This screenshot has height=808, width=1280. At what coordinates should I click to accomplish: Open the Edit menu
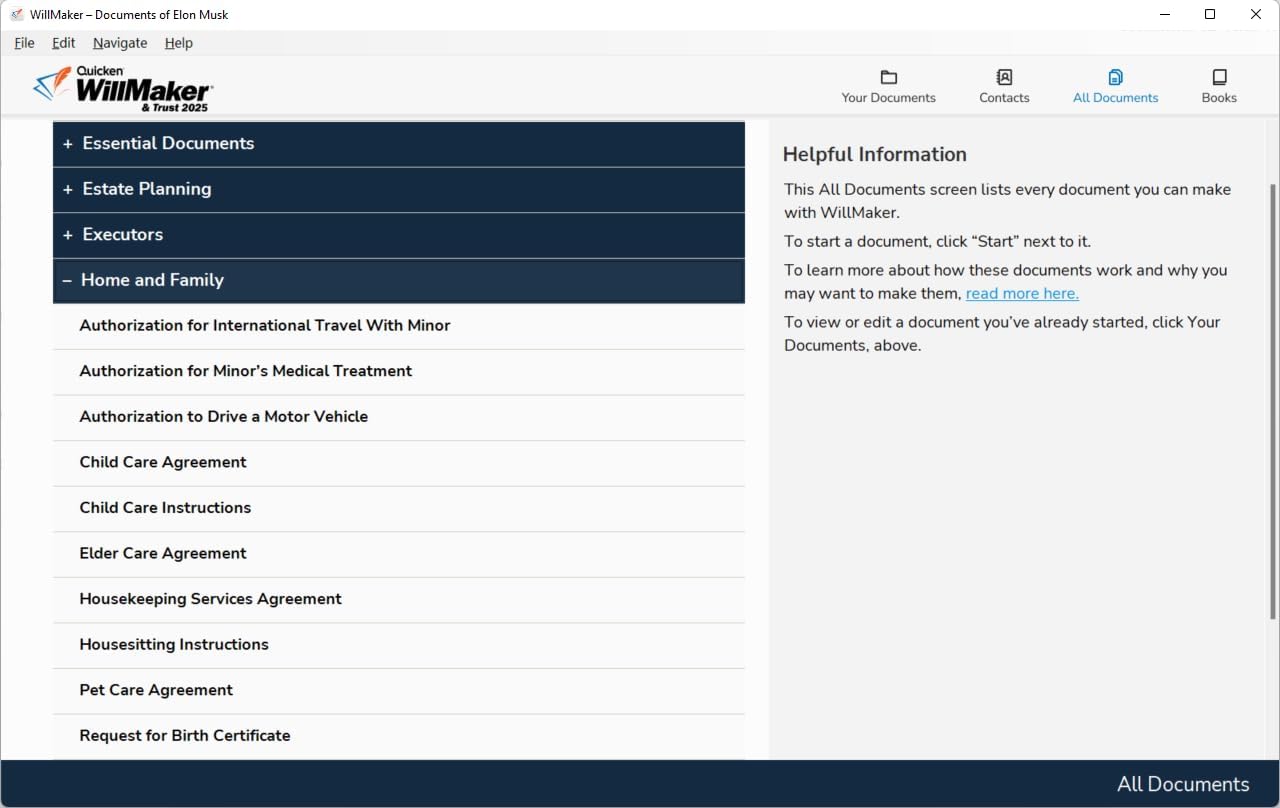click(x=64, y=43)
